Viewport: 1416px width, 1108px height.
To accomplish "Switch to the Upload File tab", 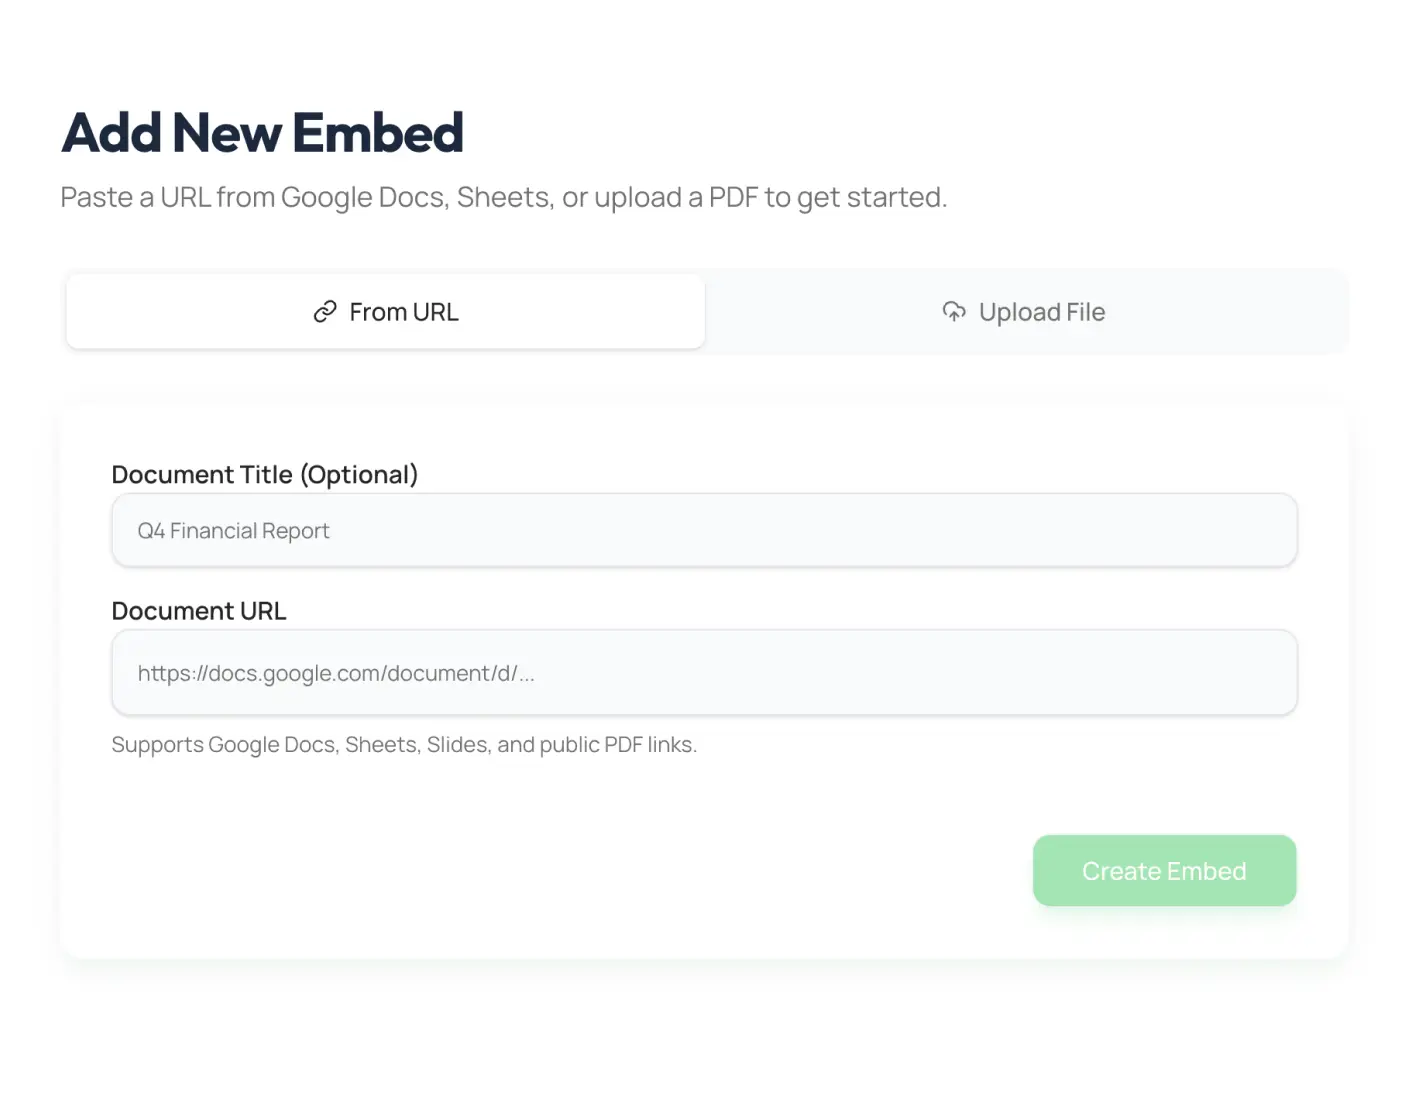I will (x=1024, y=311).
